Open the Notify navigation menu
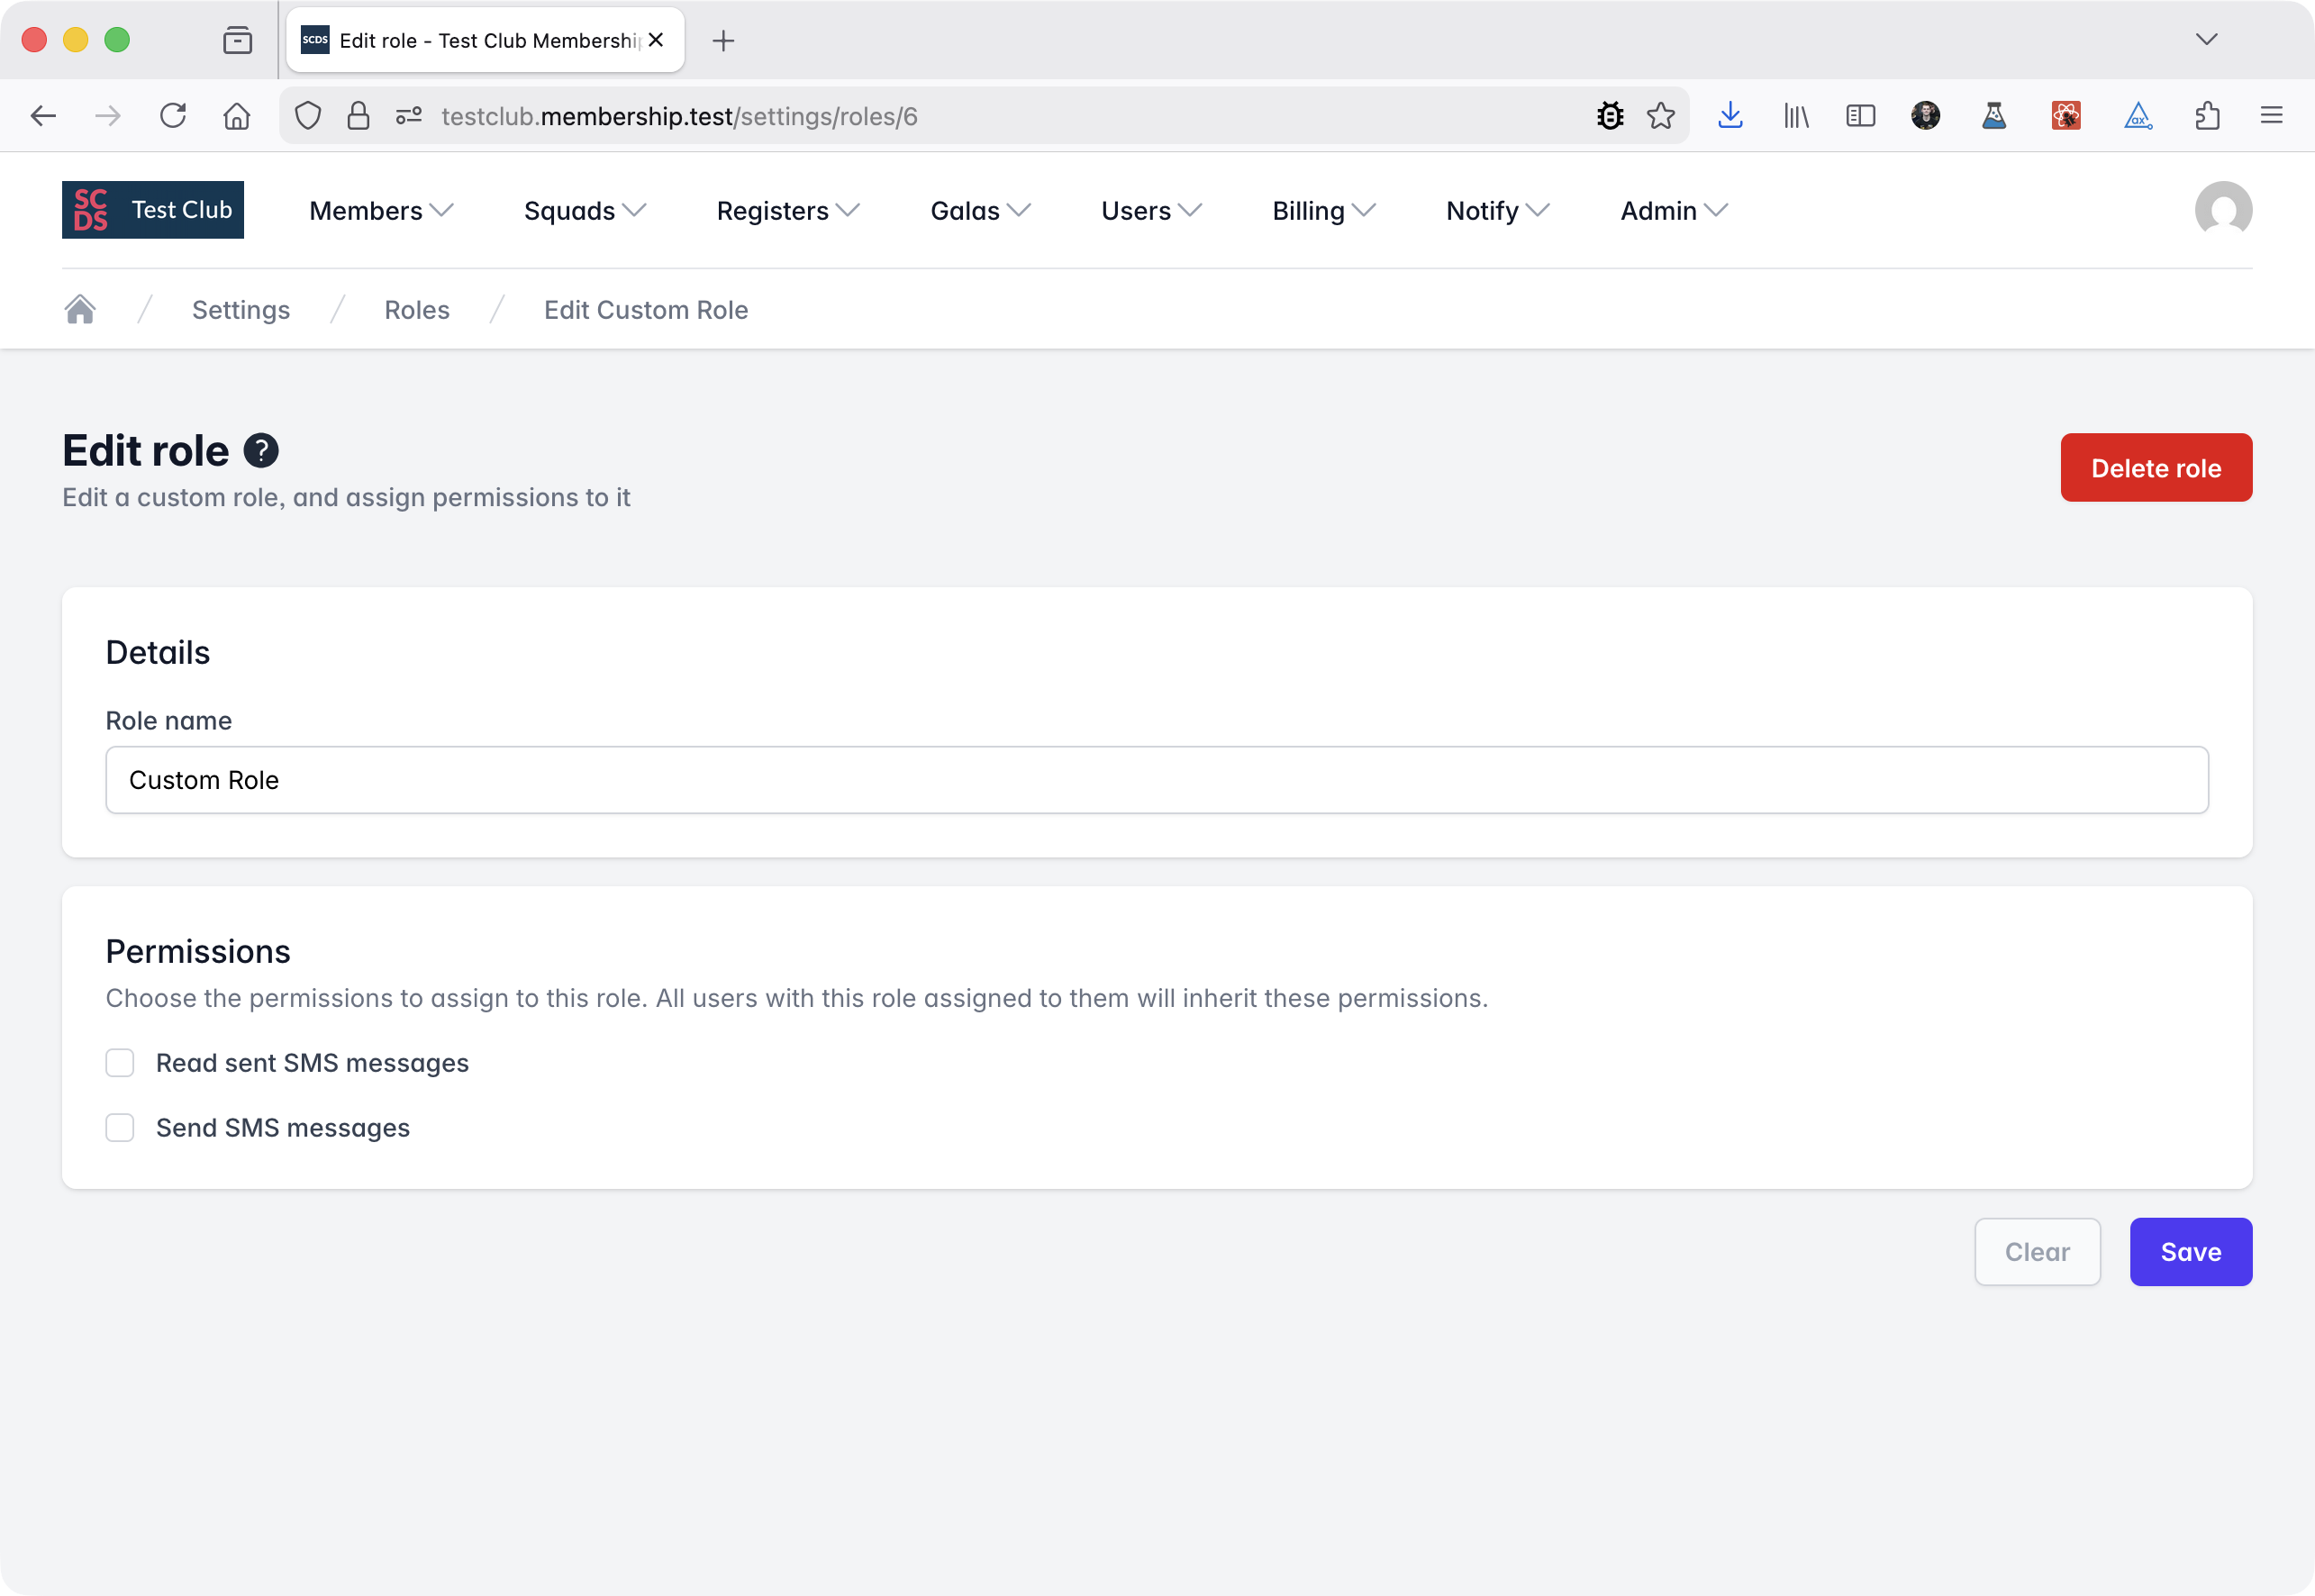This screenshot has width=2315, height=1596. (x=1497, y=211)
